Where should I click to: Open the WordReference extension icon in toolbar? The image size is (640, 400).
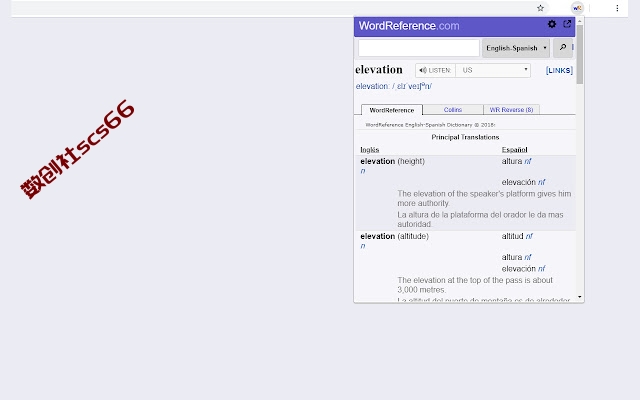click(577, 8)
